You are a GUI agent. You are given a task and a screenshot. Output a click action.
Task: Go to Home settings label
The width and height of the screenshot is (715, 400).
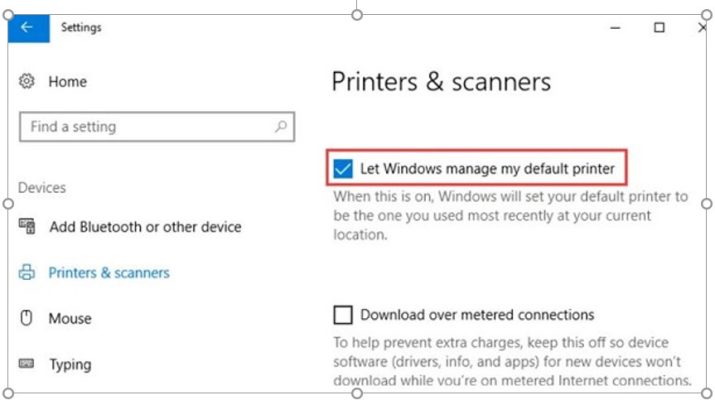[67, 82]
